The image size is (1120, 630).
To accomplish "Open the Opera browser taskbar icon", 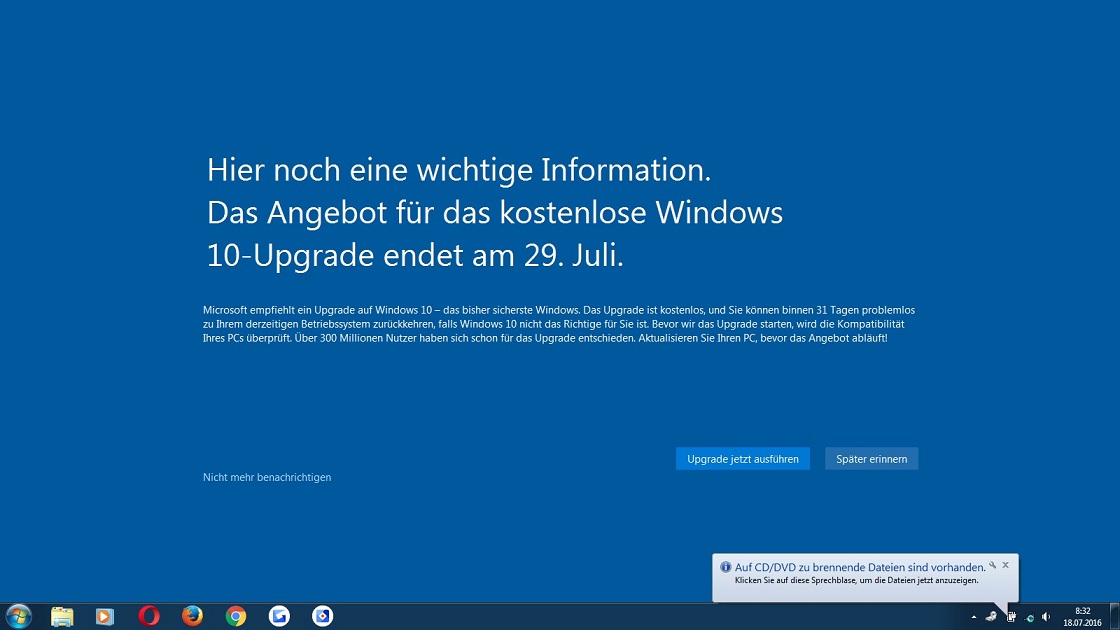I will tap(149, 616).
